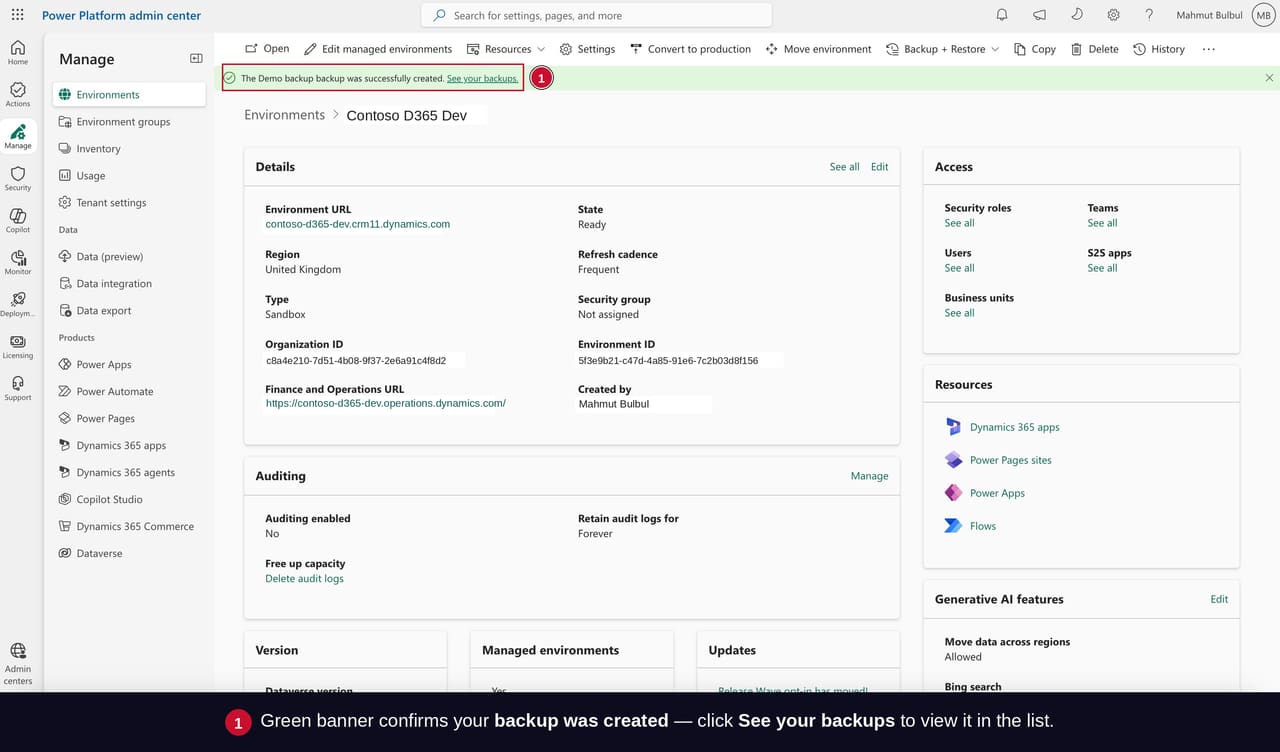This screenshot has height=752, width=1280.
Task: Open Copilot in left rail
Action: click(x=18, y=220)
